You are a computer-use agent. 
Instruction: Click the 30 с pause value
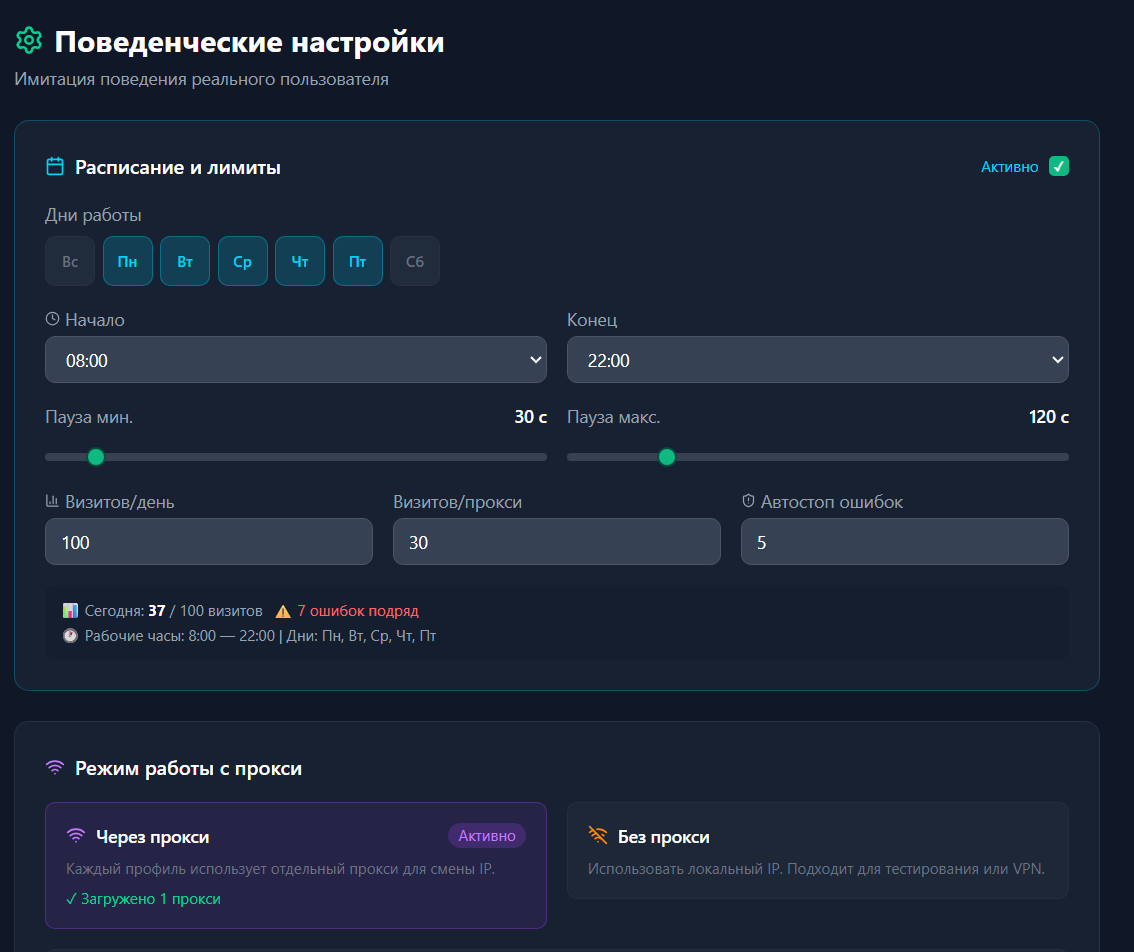pos(531,417)
